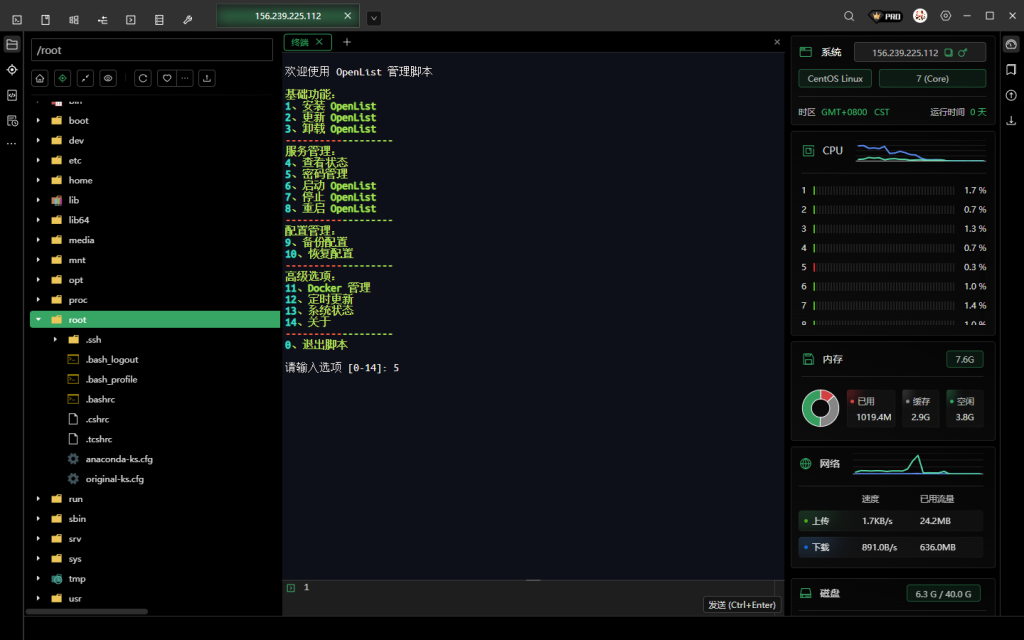Click the upload icon in file toolbar
Viewport: 1024px width, 640px height.
(x=207, y=78)
